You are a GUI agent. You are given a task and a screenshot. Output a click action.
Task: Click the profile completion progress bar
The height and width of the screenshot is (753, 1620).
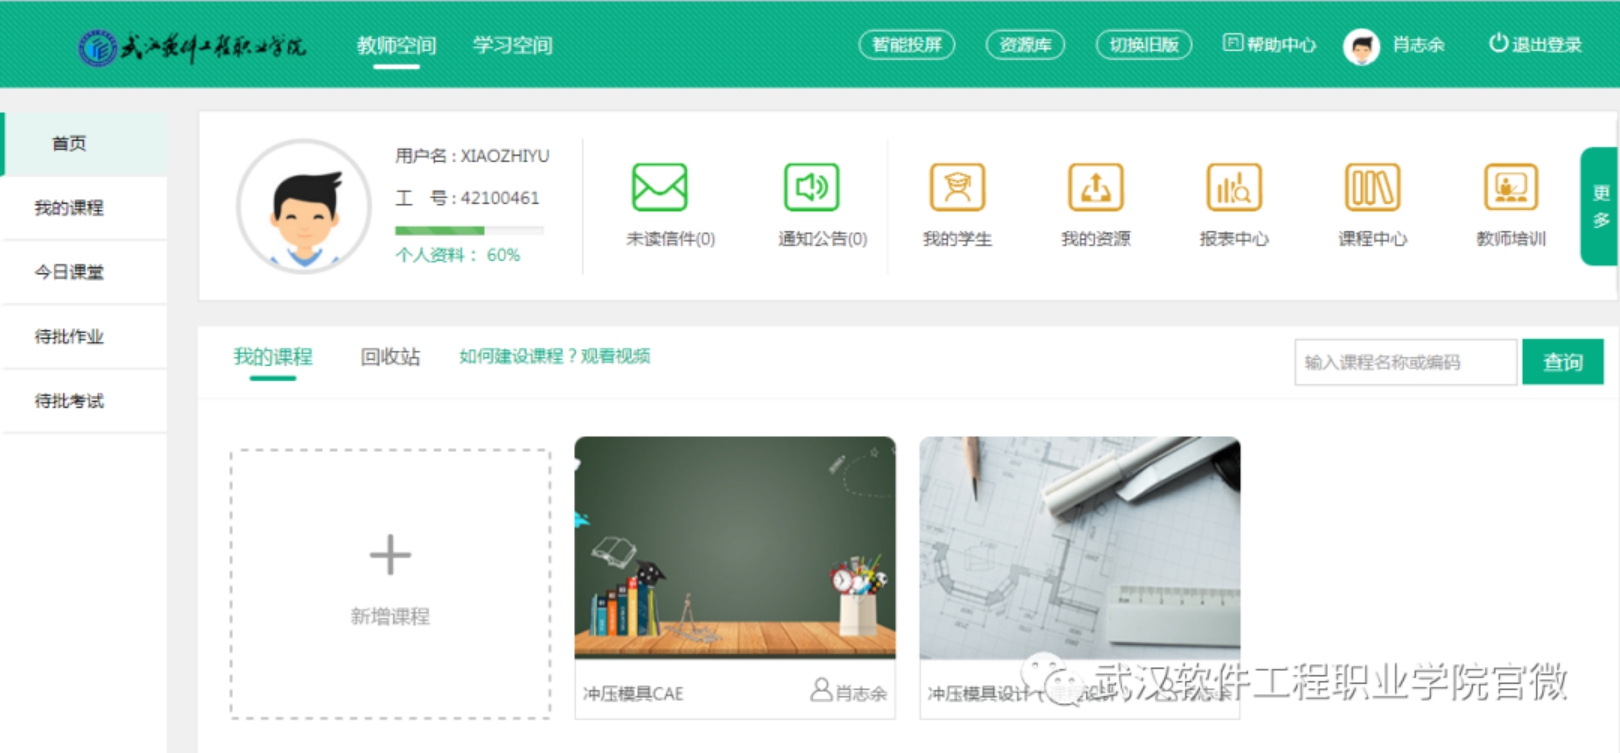point(469,231)
